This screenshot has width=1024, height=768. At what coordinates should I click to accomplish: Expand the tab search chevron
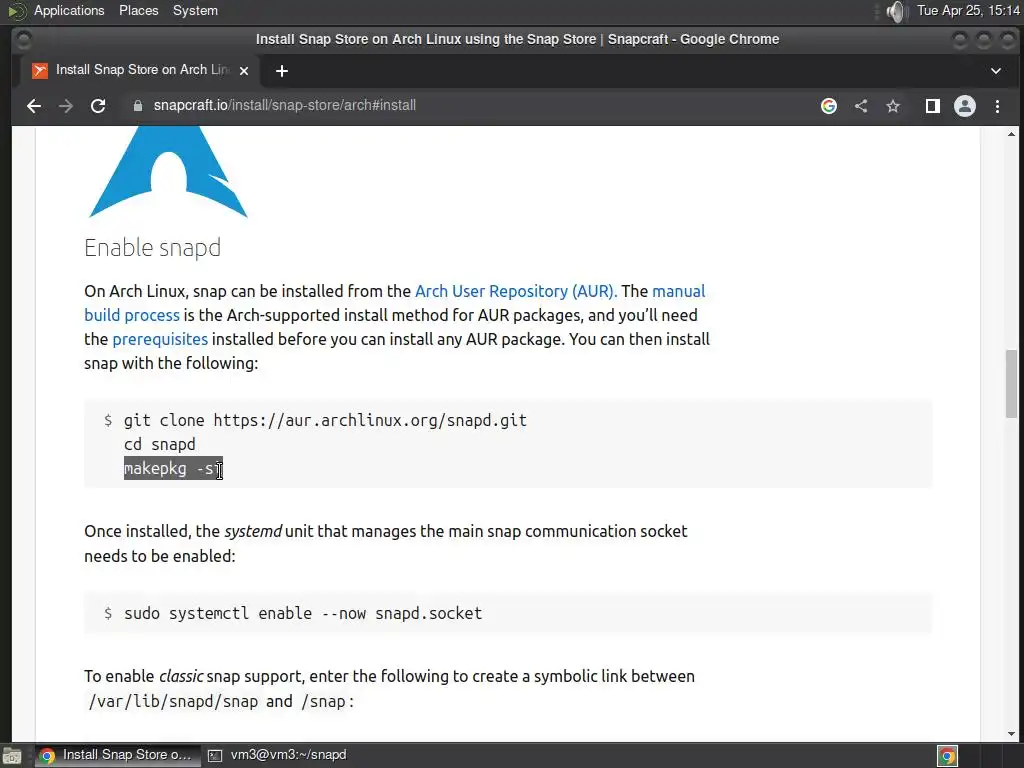click(996, 71)
